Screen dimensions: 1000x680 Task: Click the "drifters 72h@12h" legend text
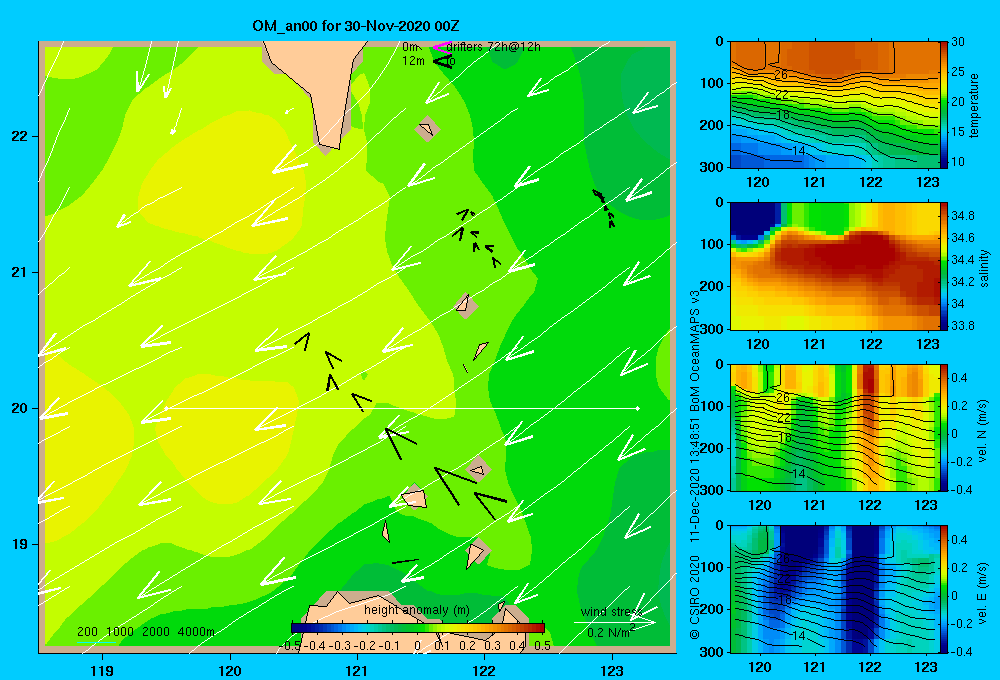click(x=494, y=47)
